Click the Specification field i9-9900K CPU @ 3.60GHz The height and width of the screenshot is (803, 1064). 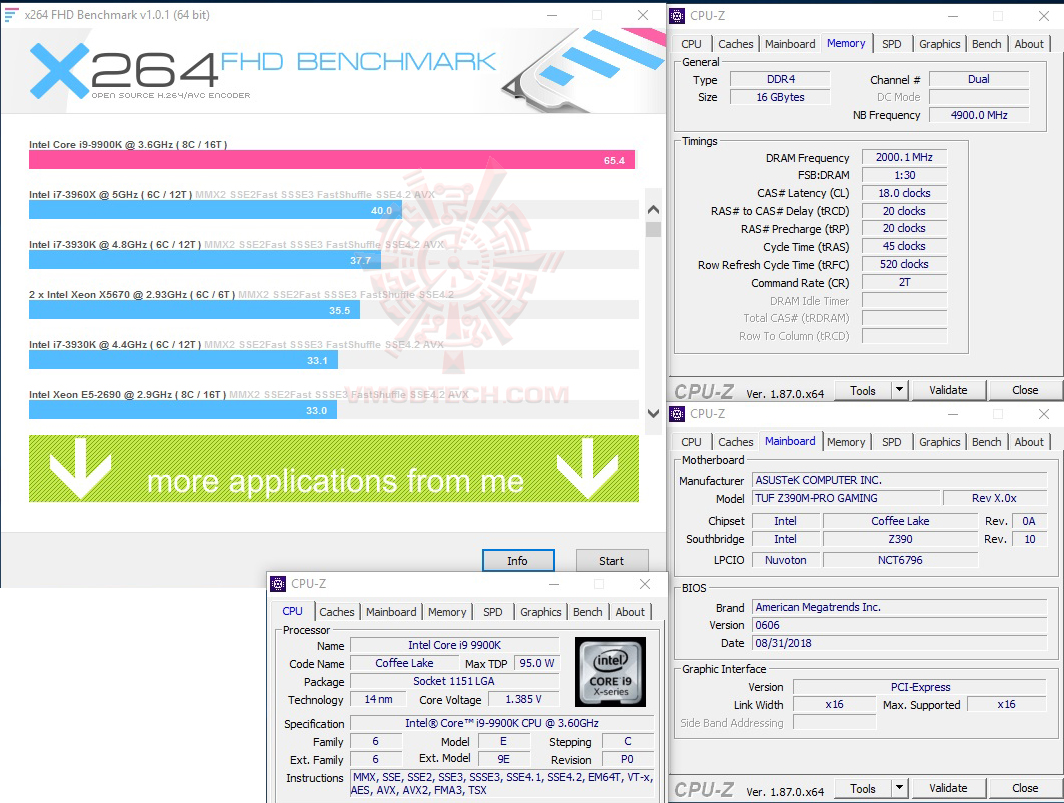502,723
